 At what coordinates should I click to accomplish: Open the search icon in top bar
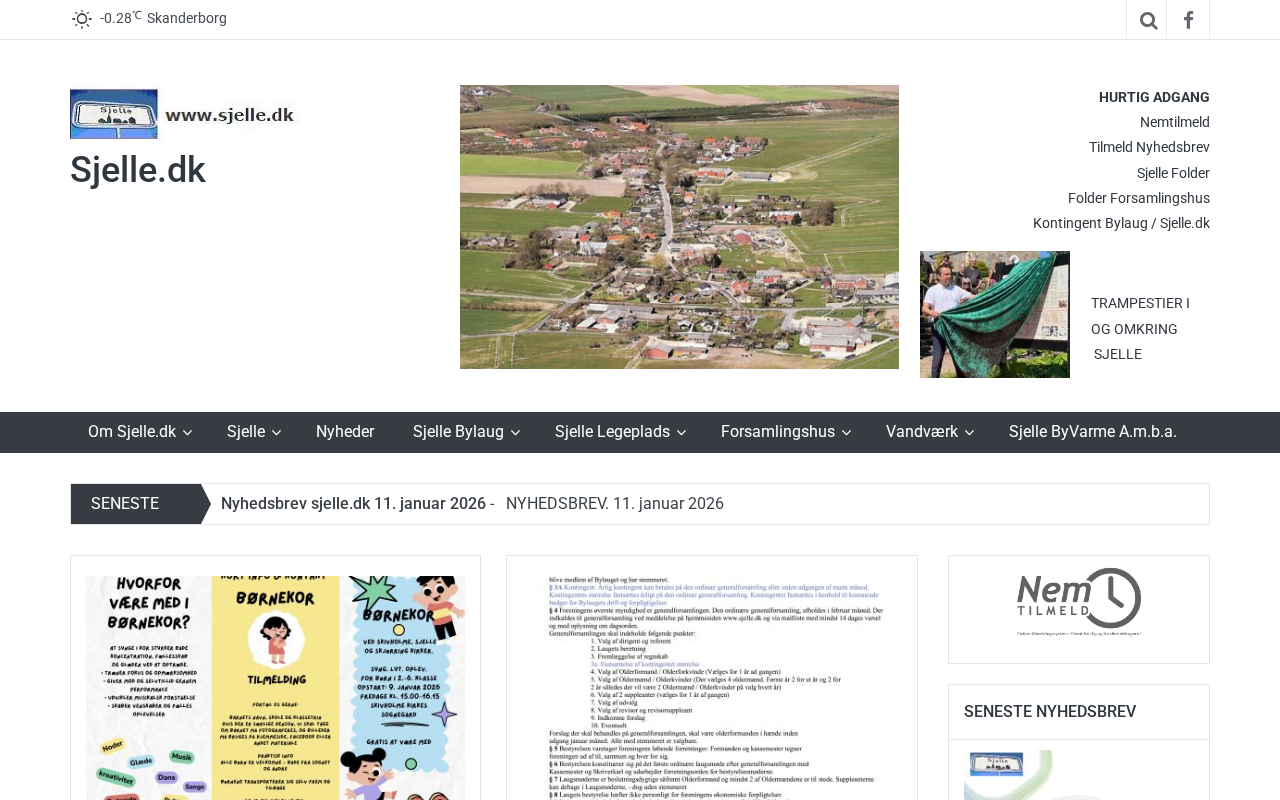pyautogui.click(x=1148, y=20)
